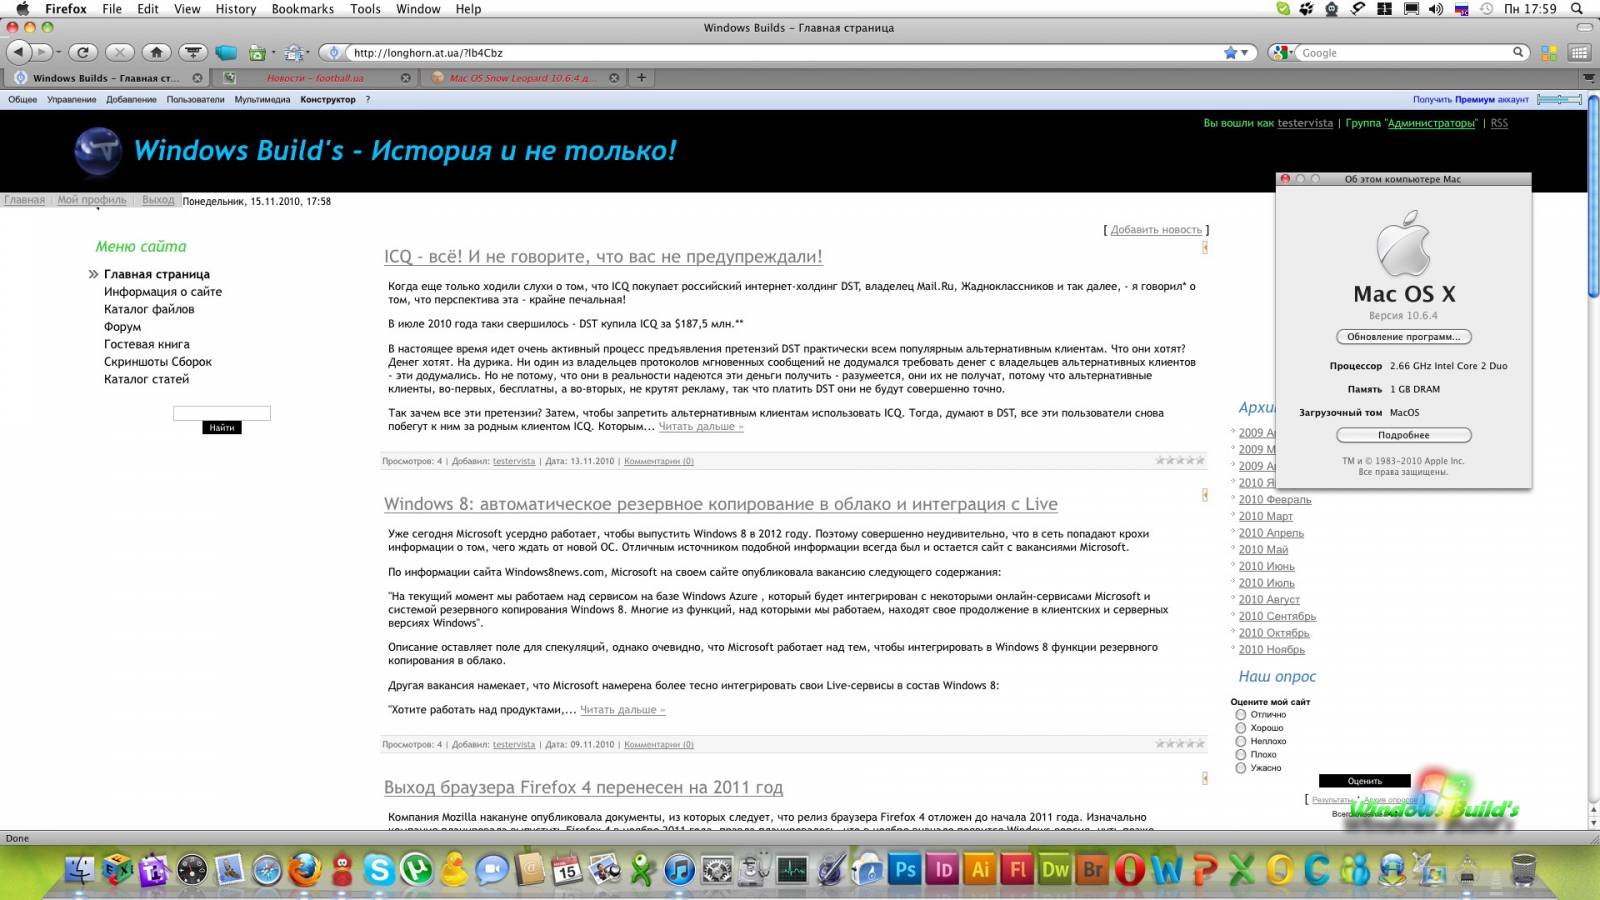Open Opera browser from the Dock

(1130, 870)
